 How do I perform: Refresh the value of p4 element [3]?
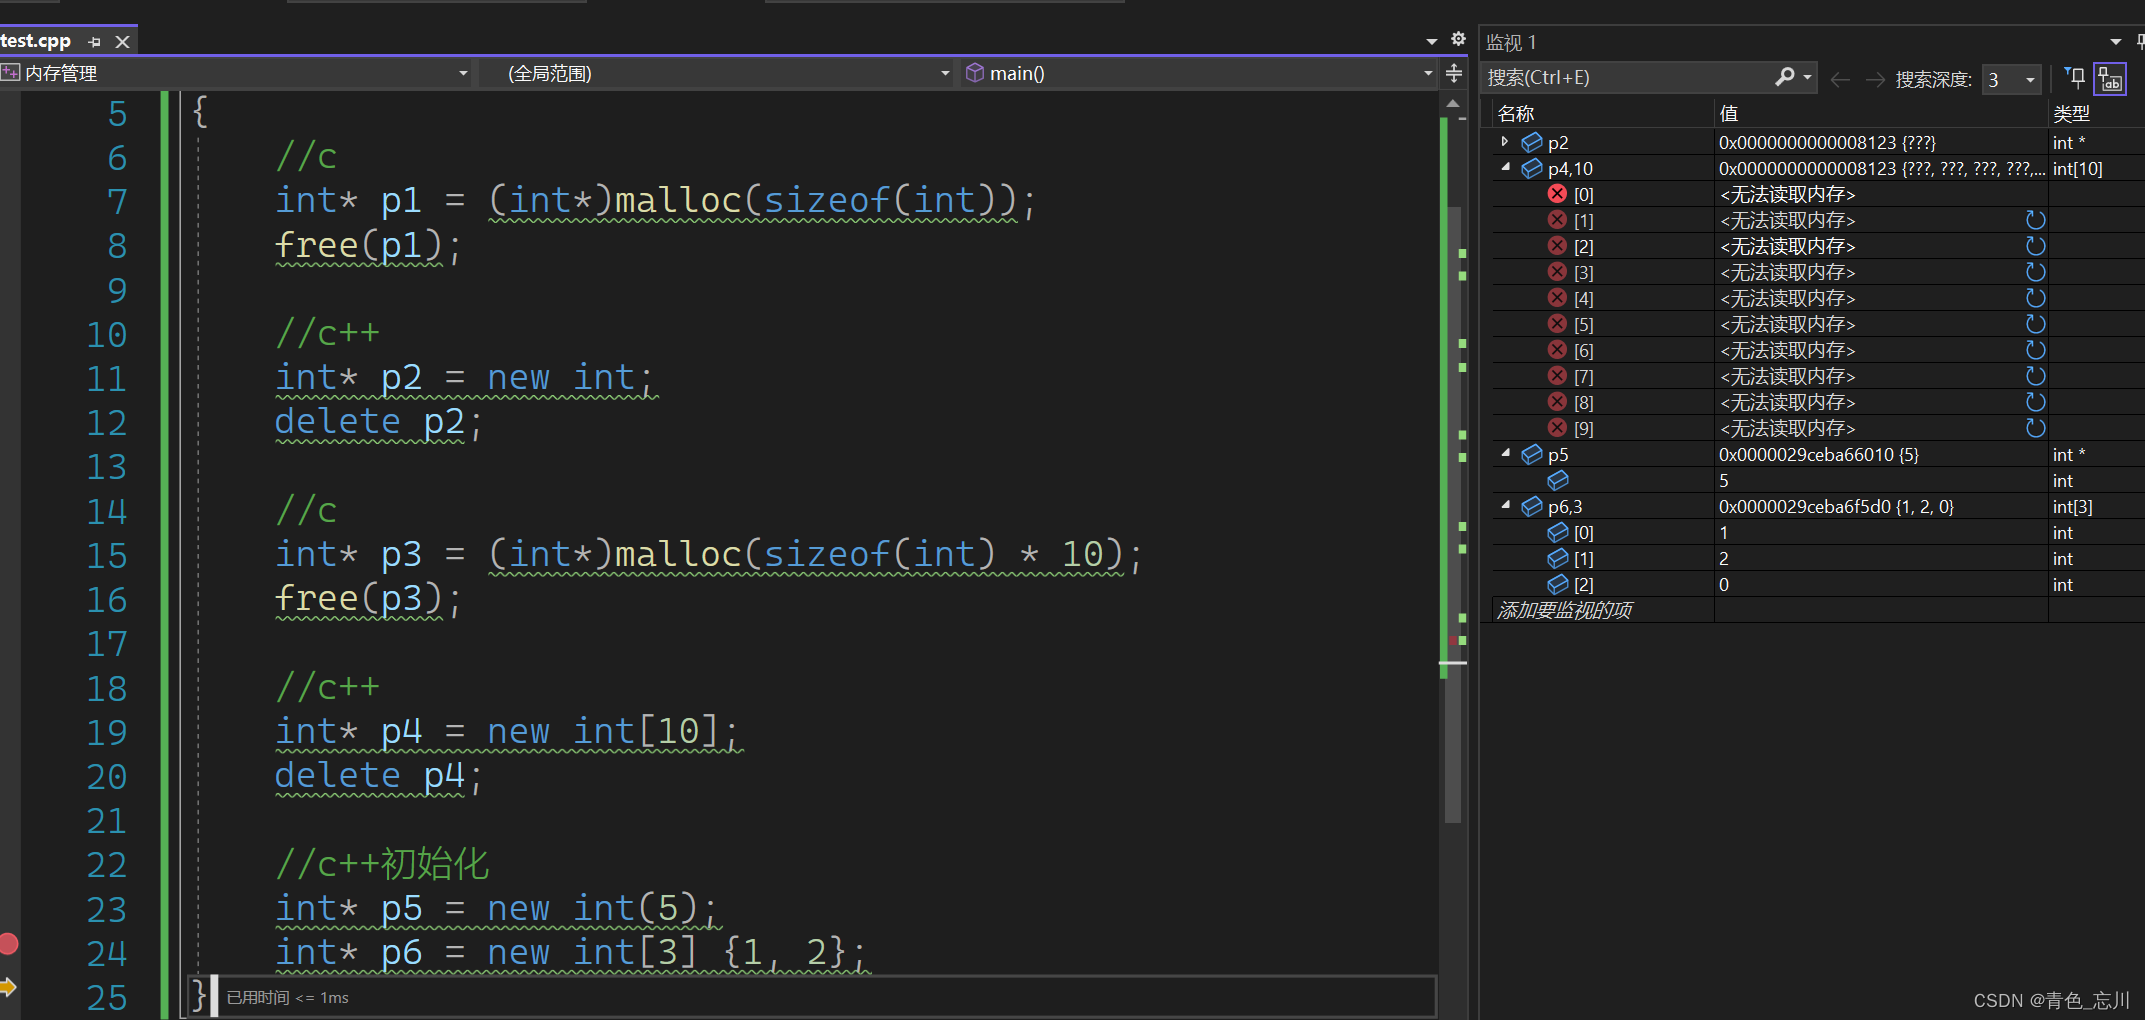click(x=2035, y=272)
